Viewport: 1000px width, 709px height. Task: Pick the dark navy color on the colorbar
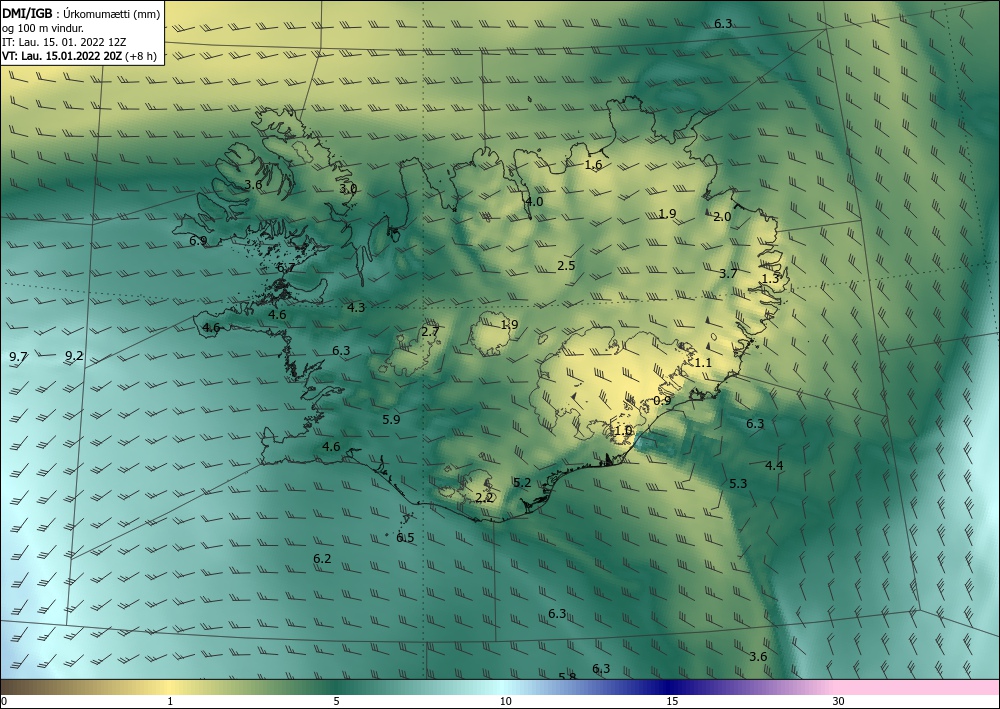[670, 687]
